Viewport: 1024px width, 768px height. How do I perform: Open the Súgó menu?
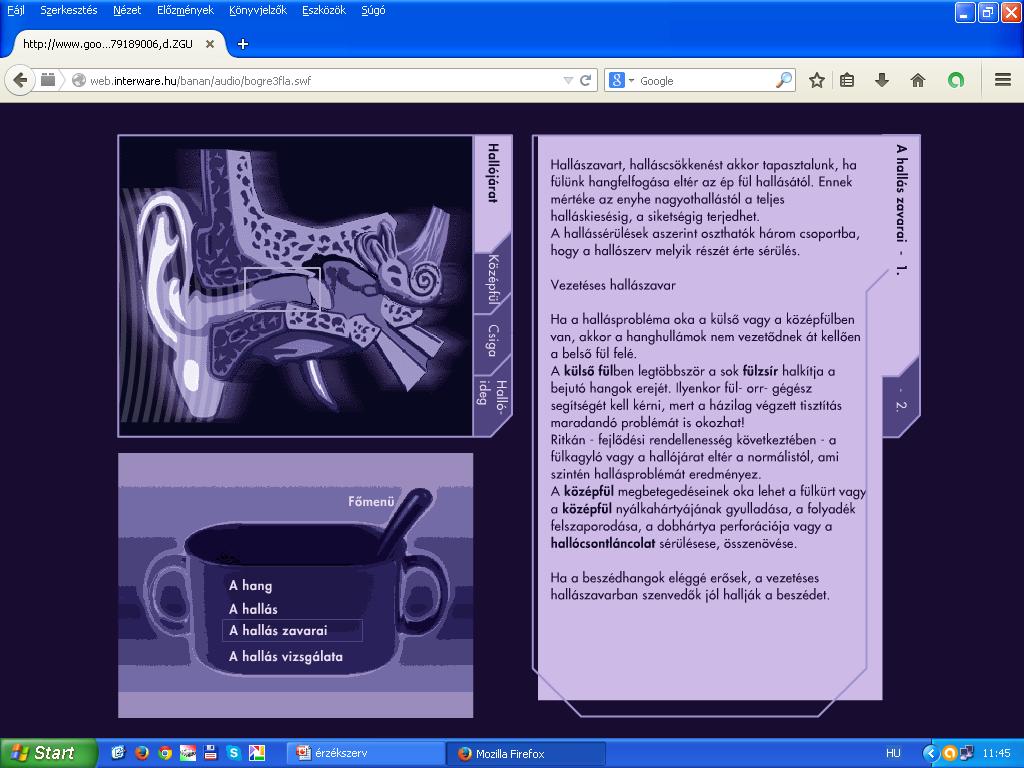pyautogui.click(x=373, y=10)
